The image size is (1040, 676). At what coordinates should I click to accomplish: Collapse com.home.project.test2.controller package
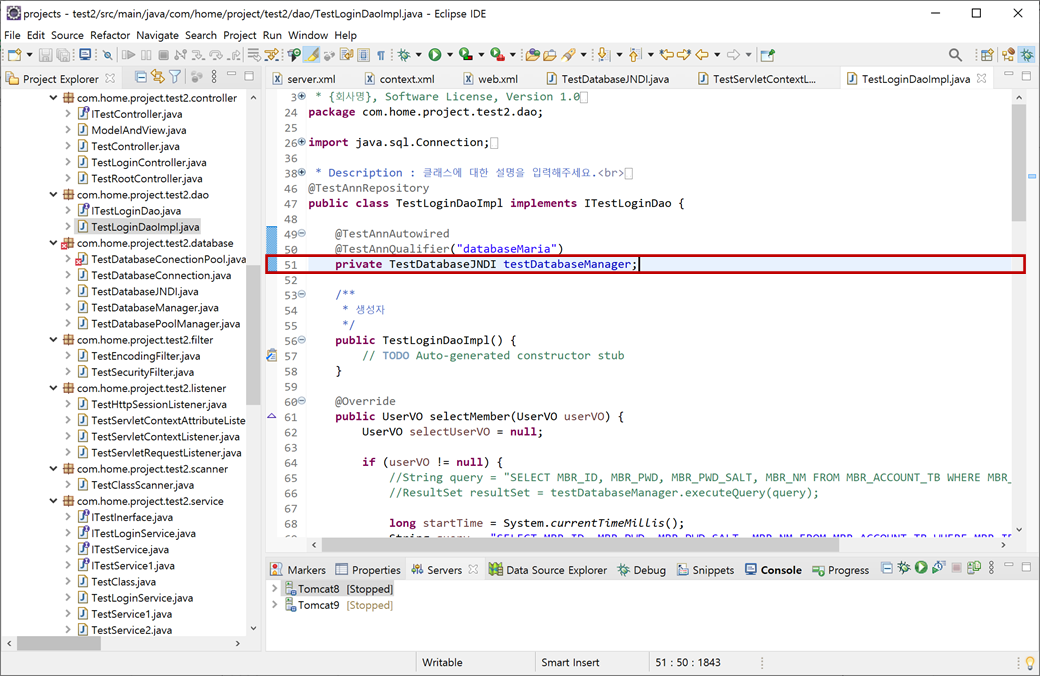[x=54, y=98]
